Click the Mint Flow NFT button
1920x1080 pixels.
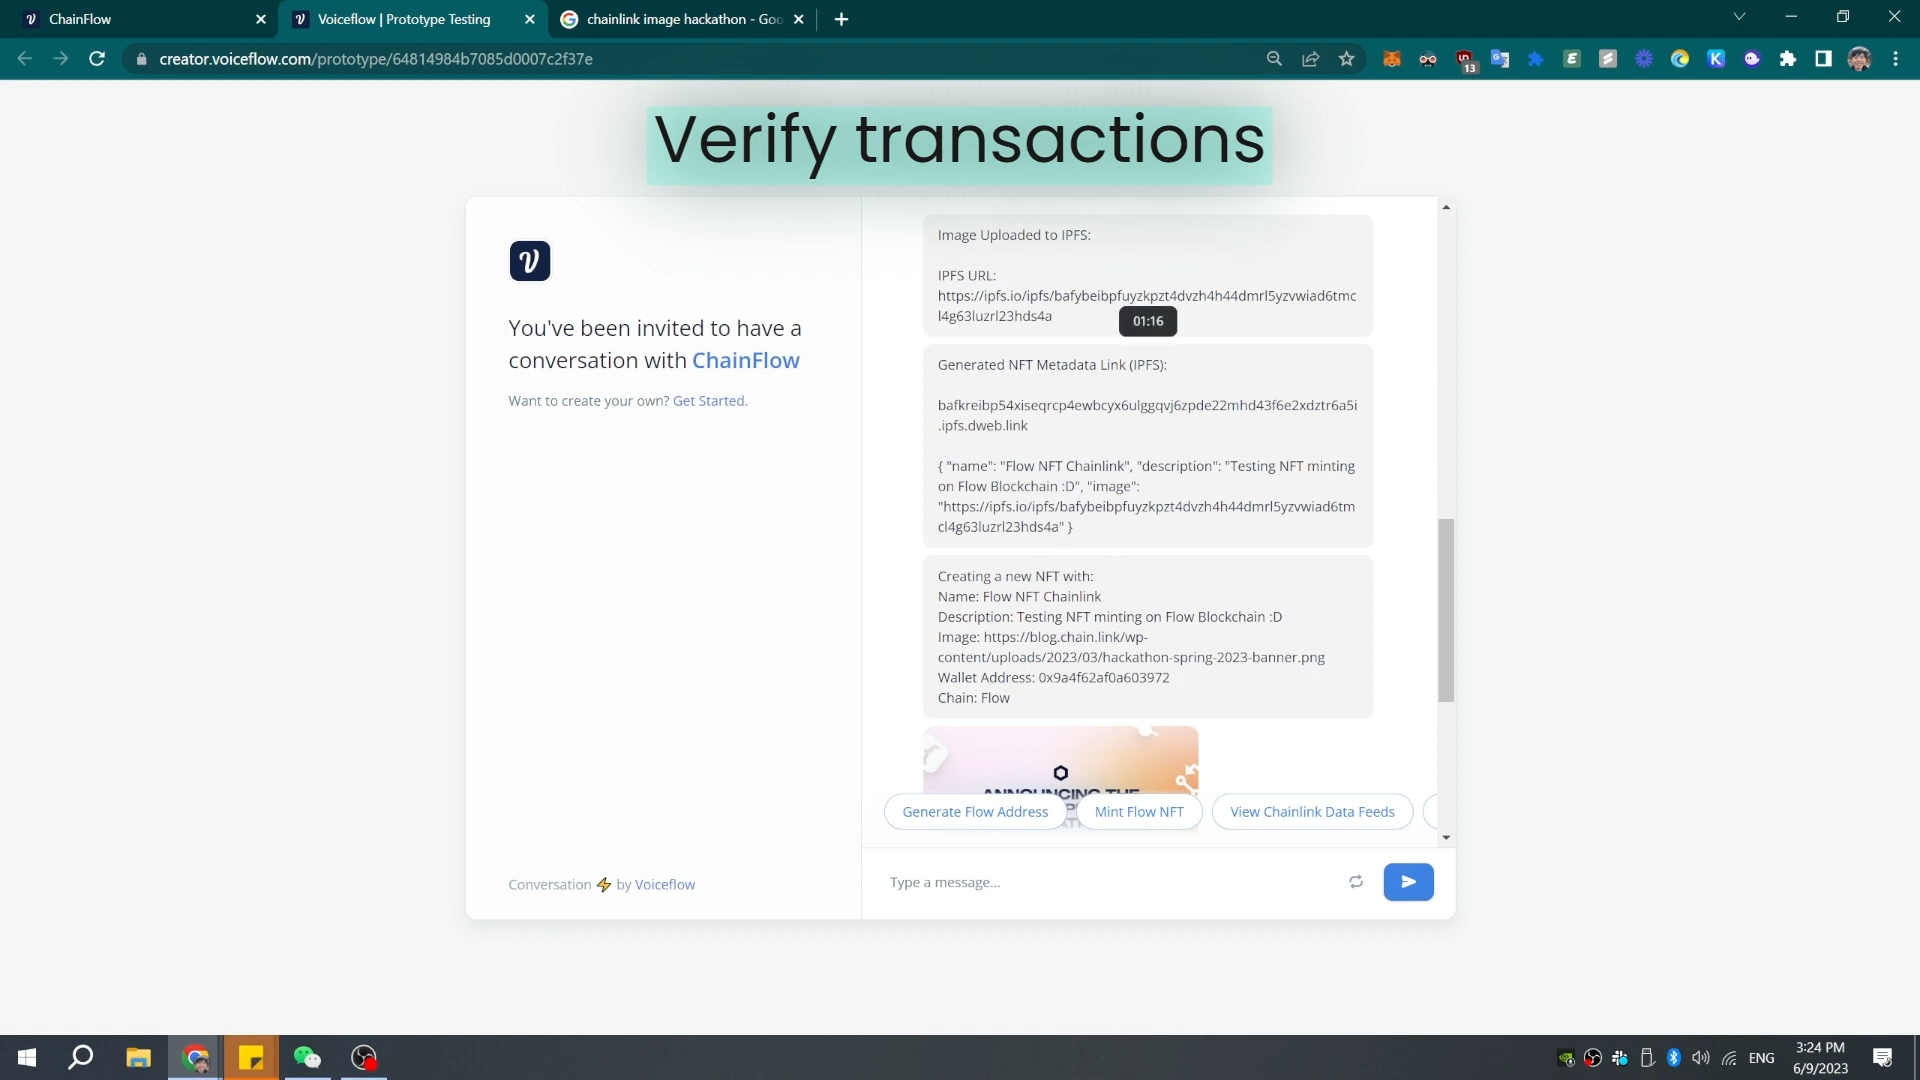point(1138,812)
